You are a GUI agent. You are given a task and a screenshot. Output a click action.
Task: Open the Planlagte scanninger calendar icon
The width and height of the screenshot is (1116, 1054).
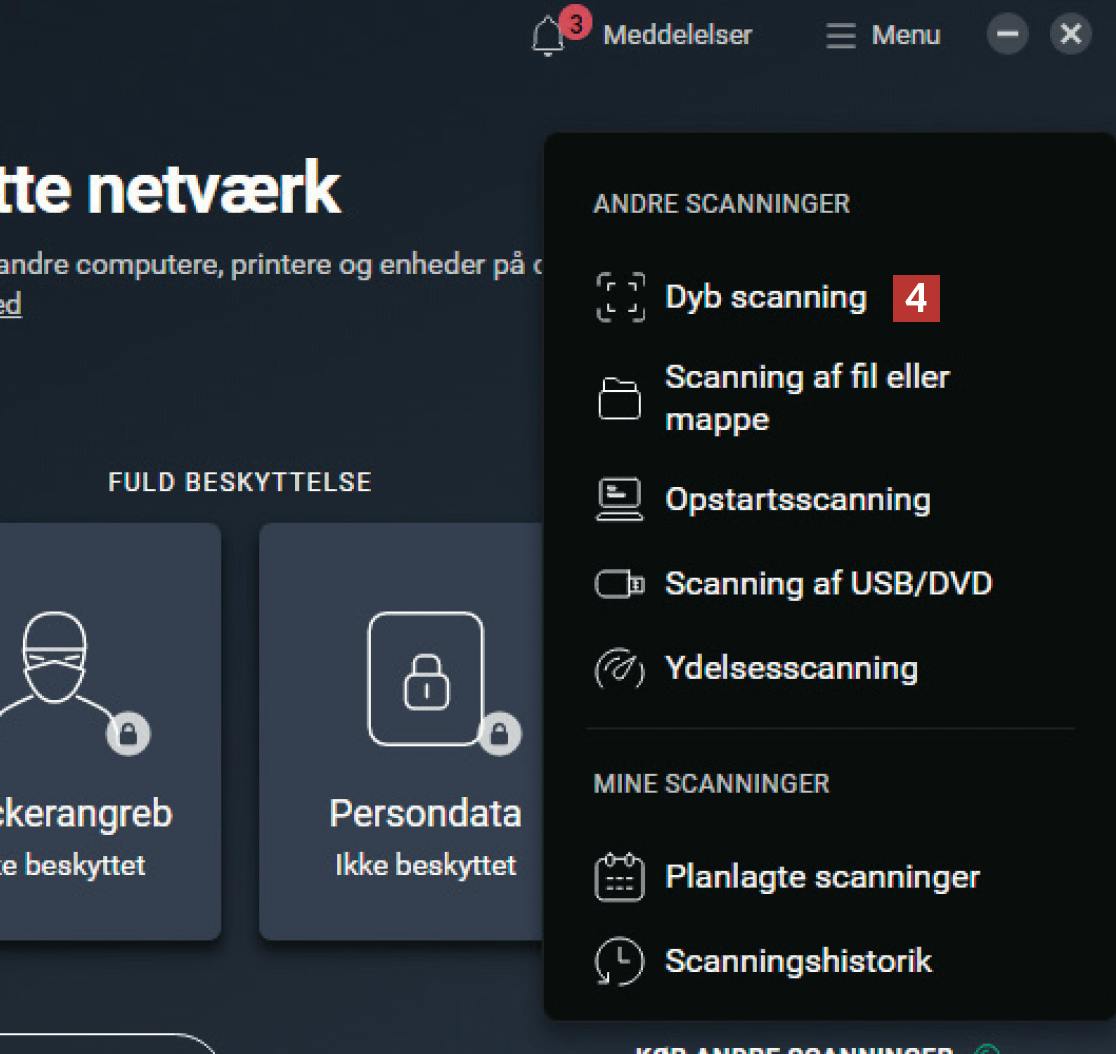coord(620,877)
